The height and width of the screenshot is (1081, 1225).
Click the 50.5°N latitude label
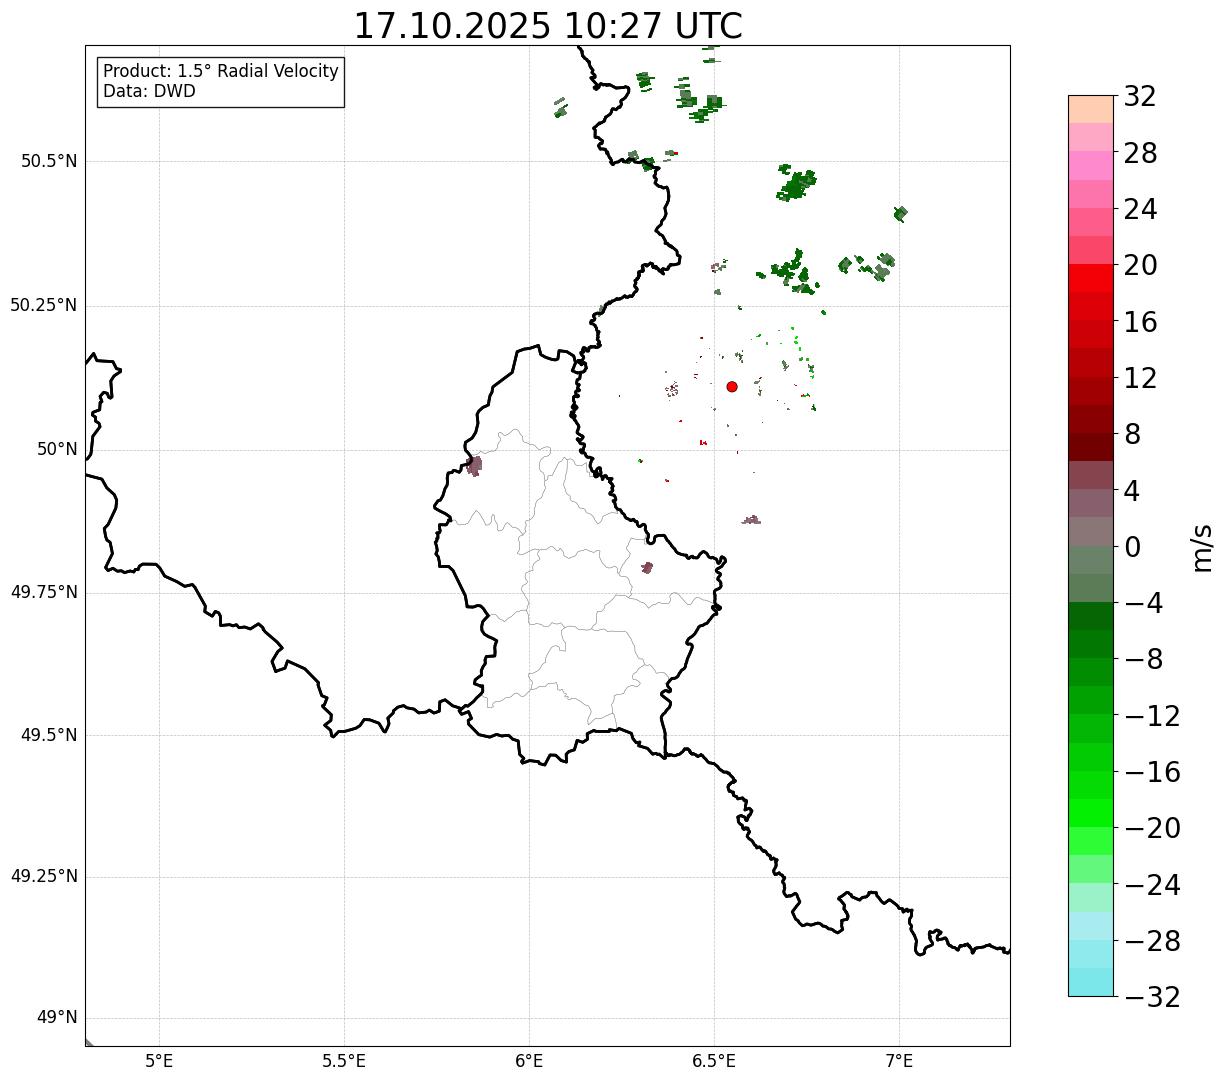pyautogui.click(x=49, y=161)
